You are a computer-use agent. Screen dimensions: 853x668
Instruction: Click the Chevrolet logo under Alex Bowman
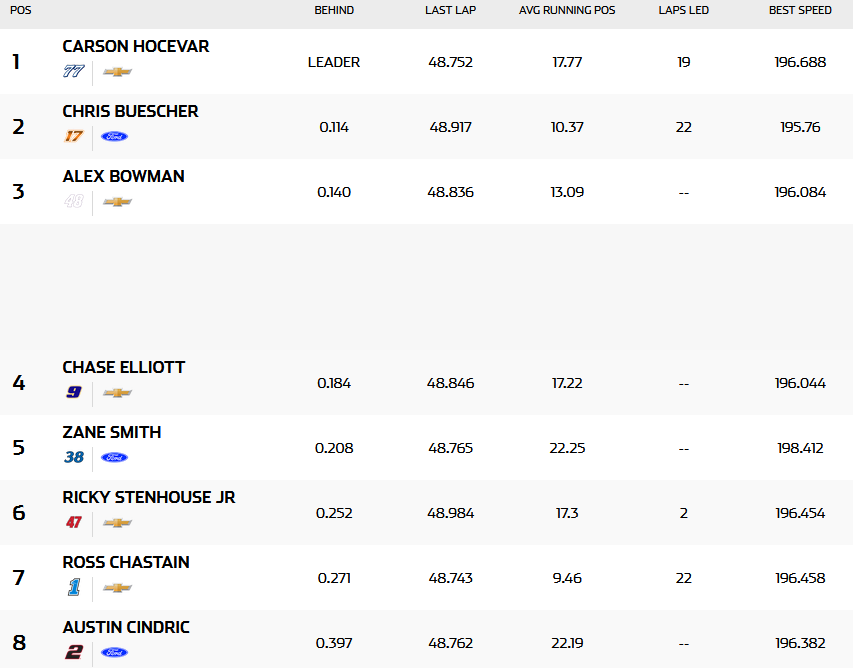tap(117, 202)
